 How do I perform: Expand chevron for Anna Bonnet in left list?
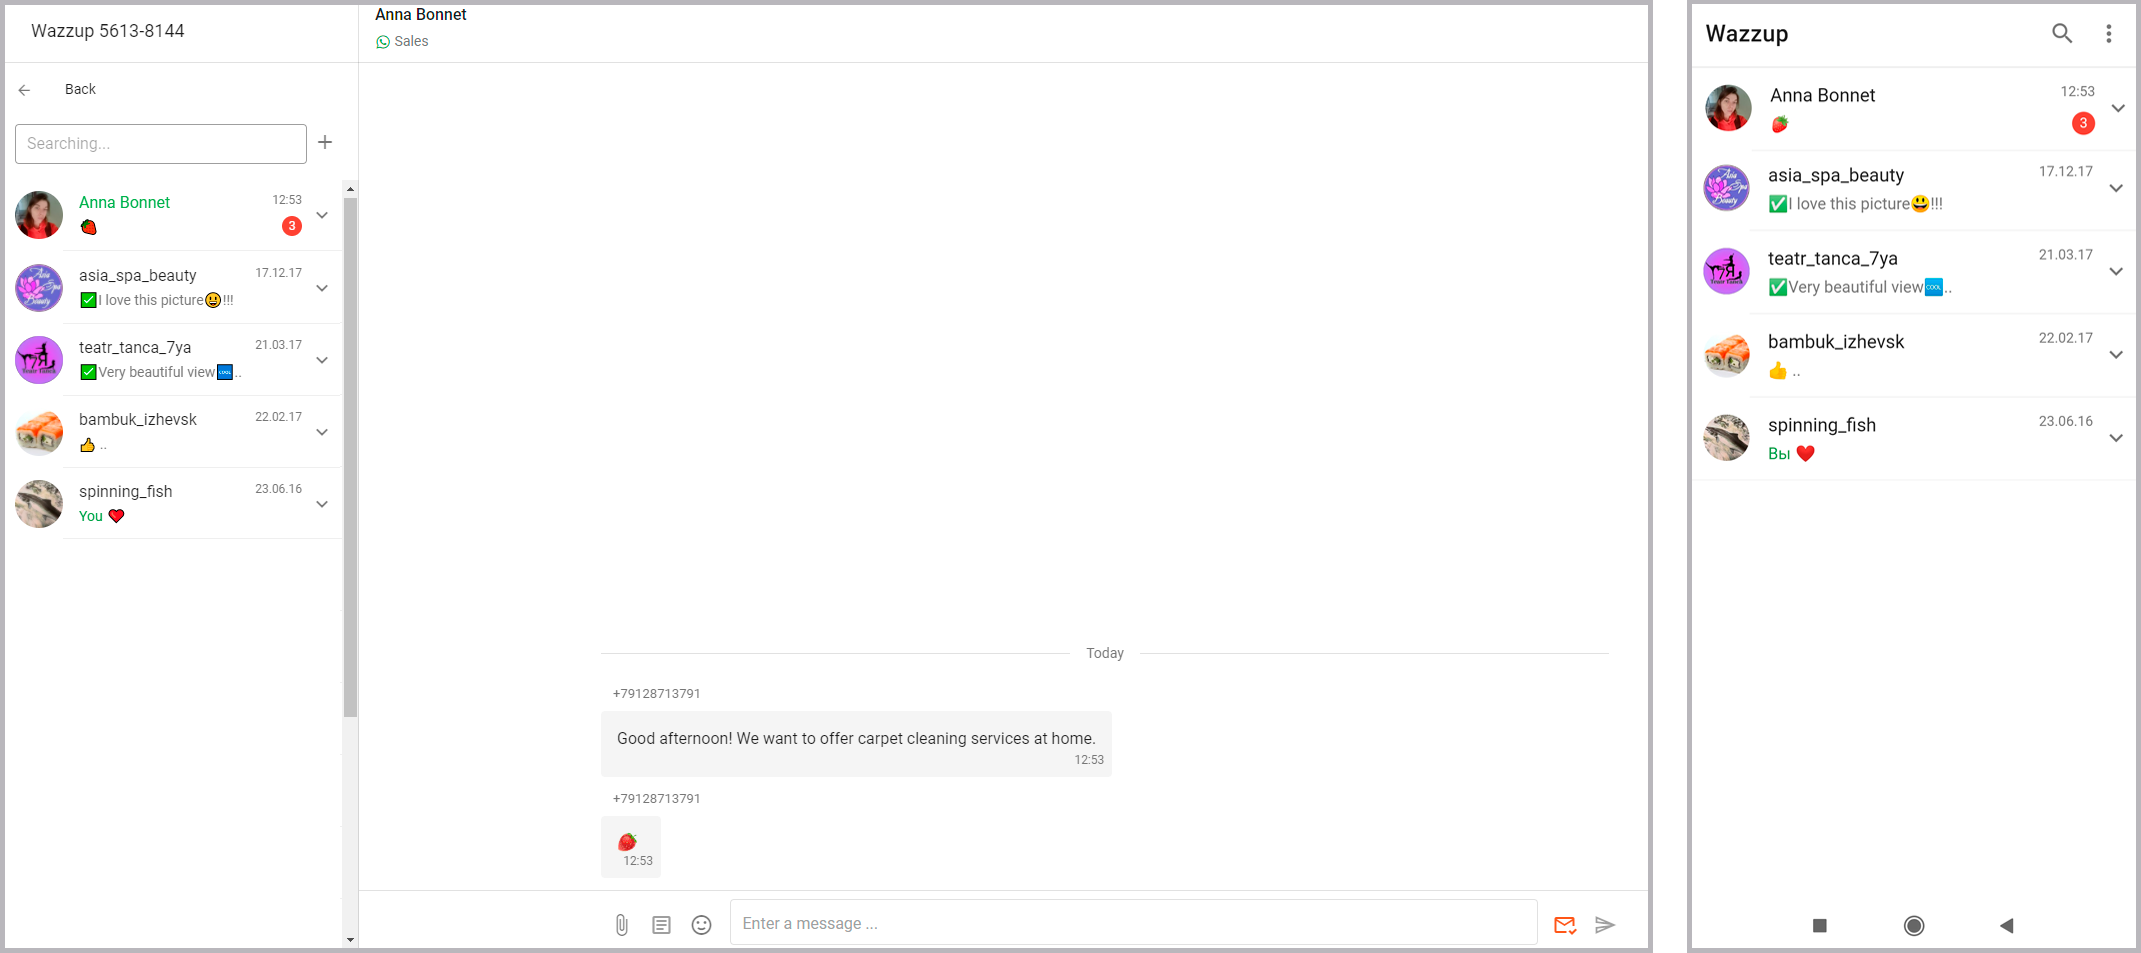[322, 215]
